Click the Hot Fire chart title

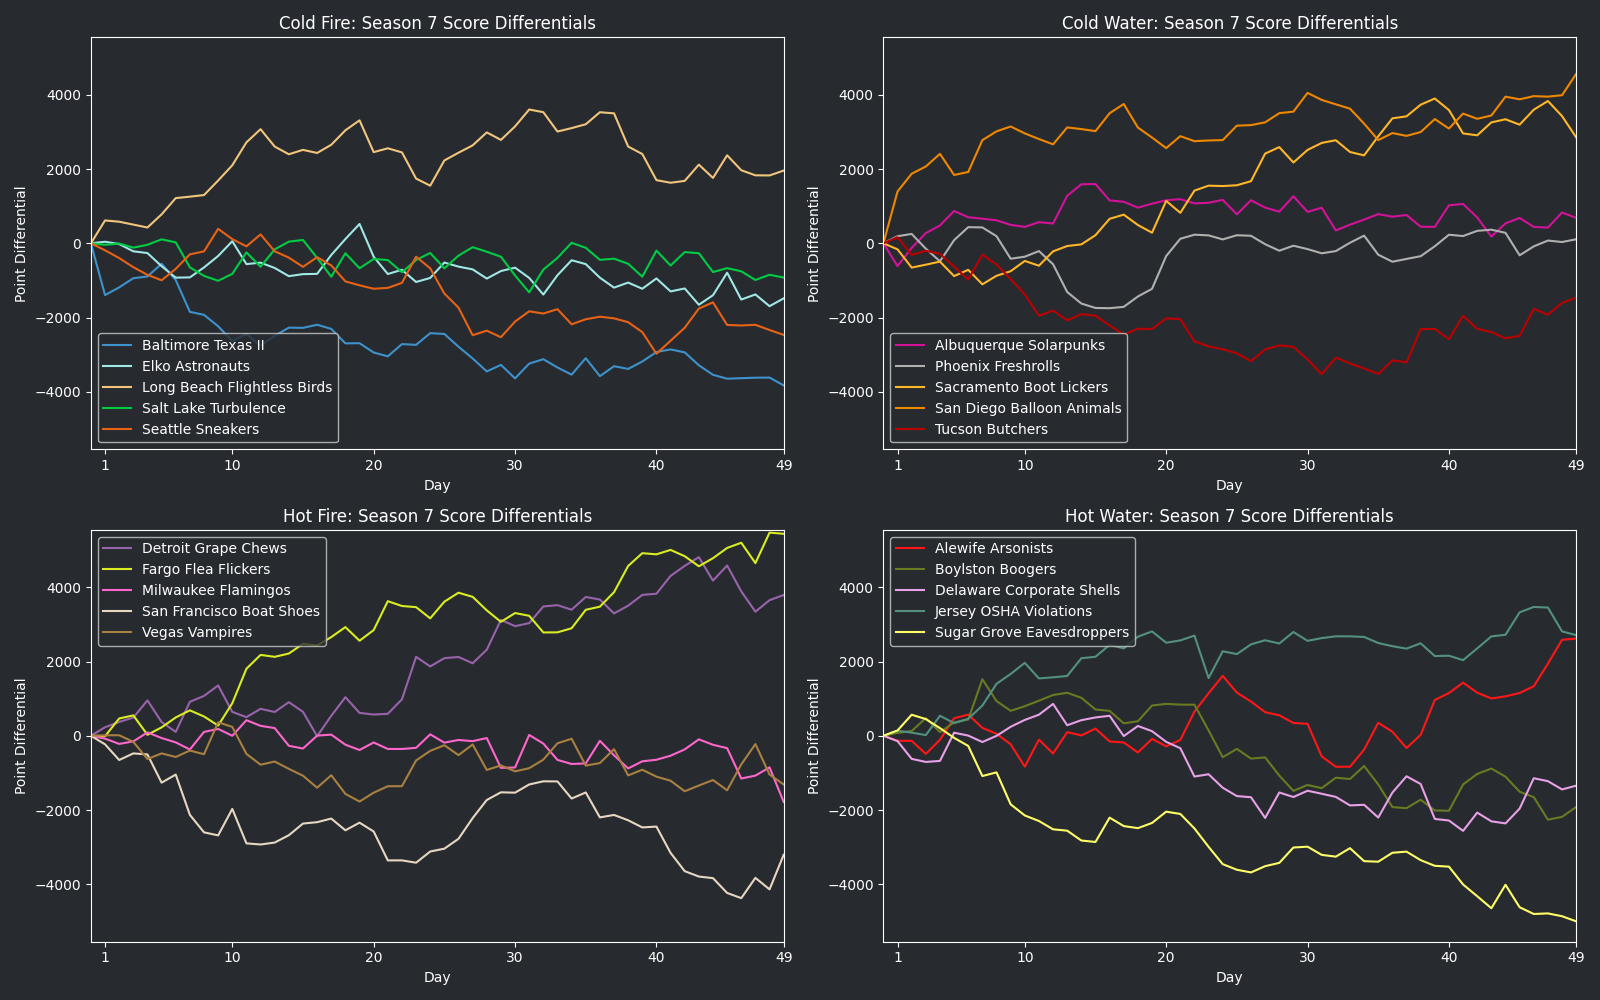pos(437,516)
